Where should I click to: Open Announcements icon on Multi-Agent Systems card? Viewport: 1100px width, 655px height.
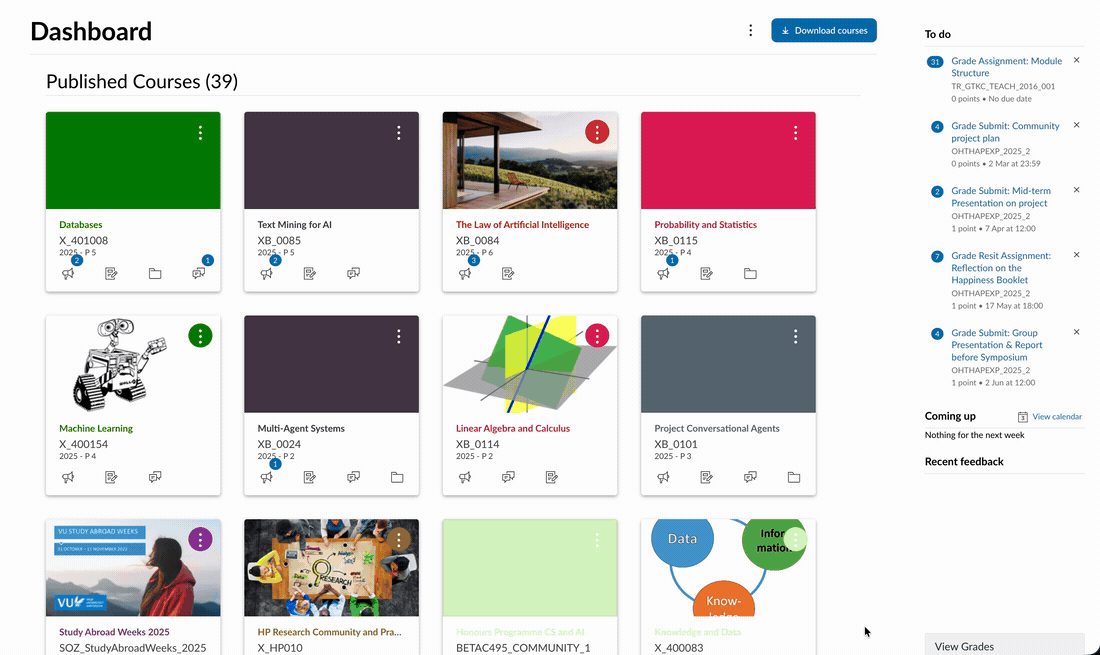(267, 477)
